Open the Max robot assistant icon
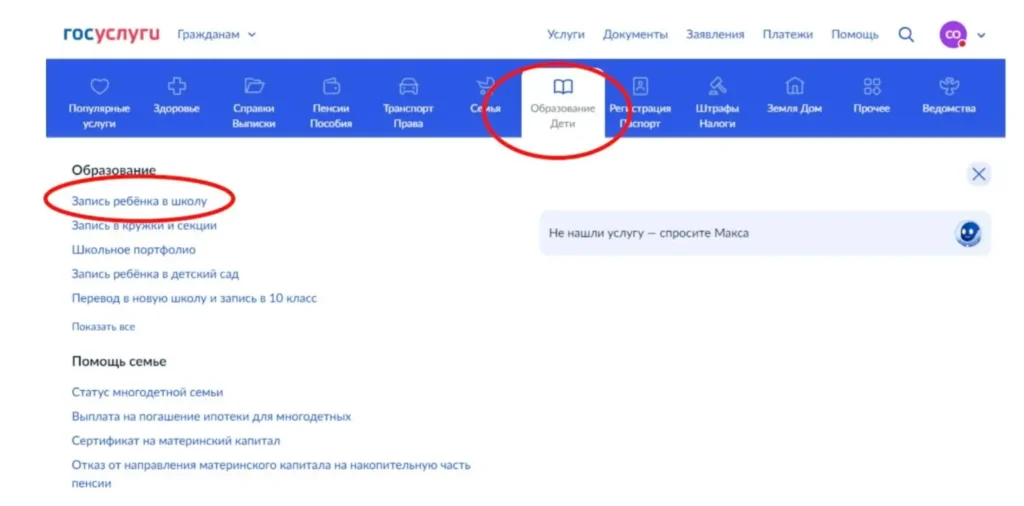The width and height of the screenshot is (1024, 506). click(968, 233)
